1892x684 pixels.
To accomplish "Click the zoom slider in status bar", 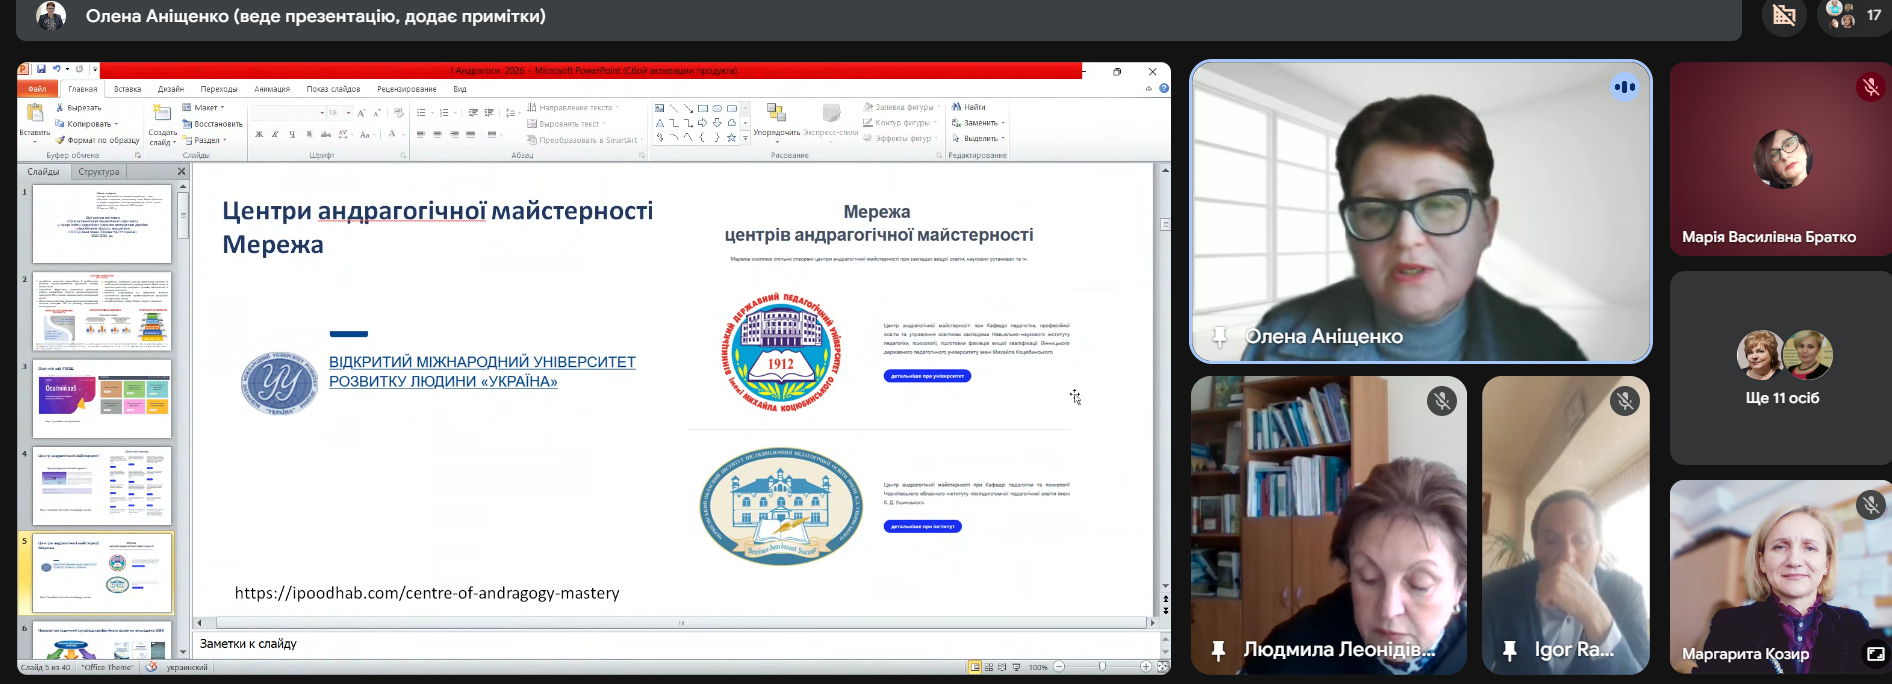I will pyautogui.click(x=1102, y=667).
